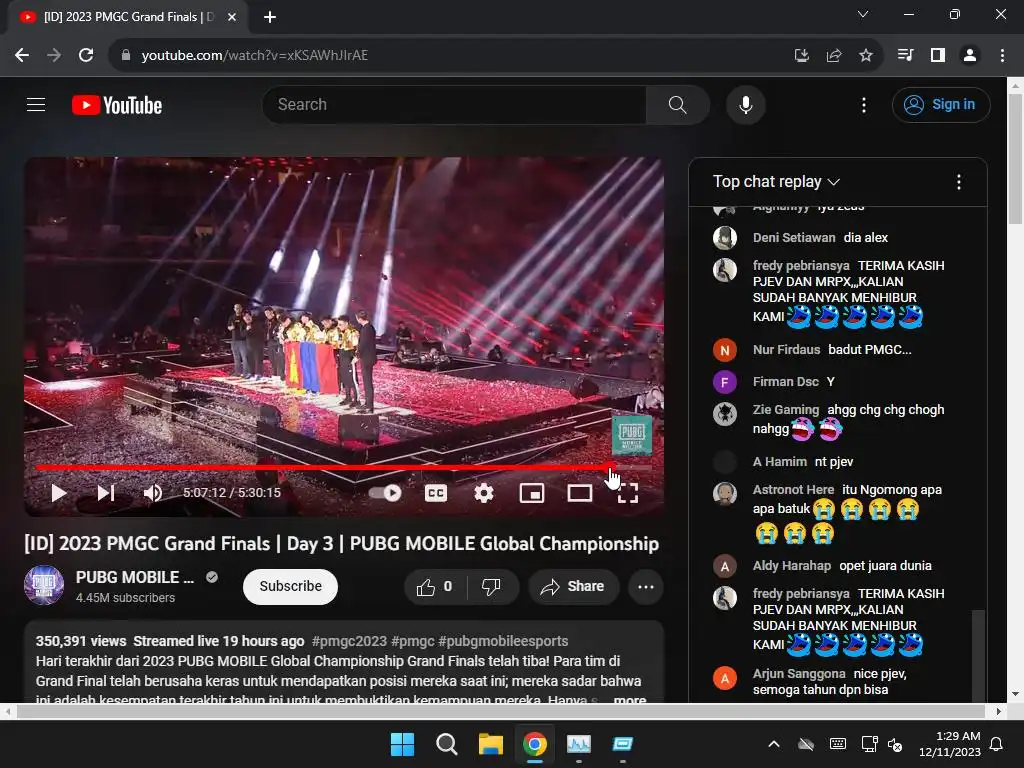Focus the YouTube Search field
The image size is (1024, 768).
pyautogui.click(x=454, y=104)
